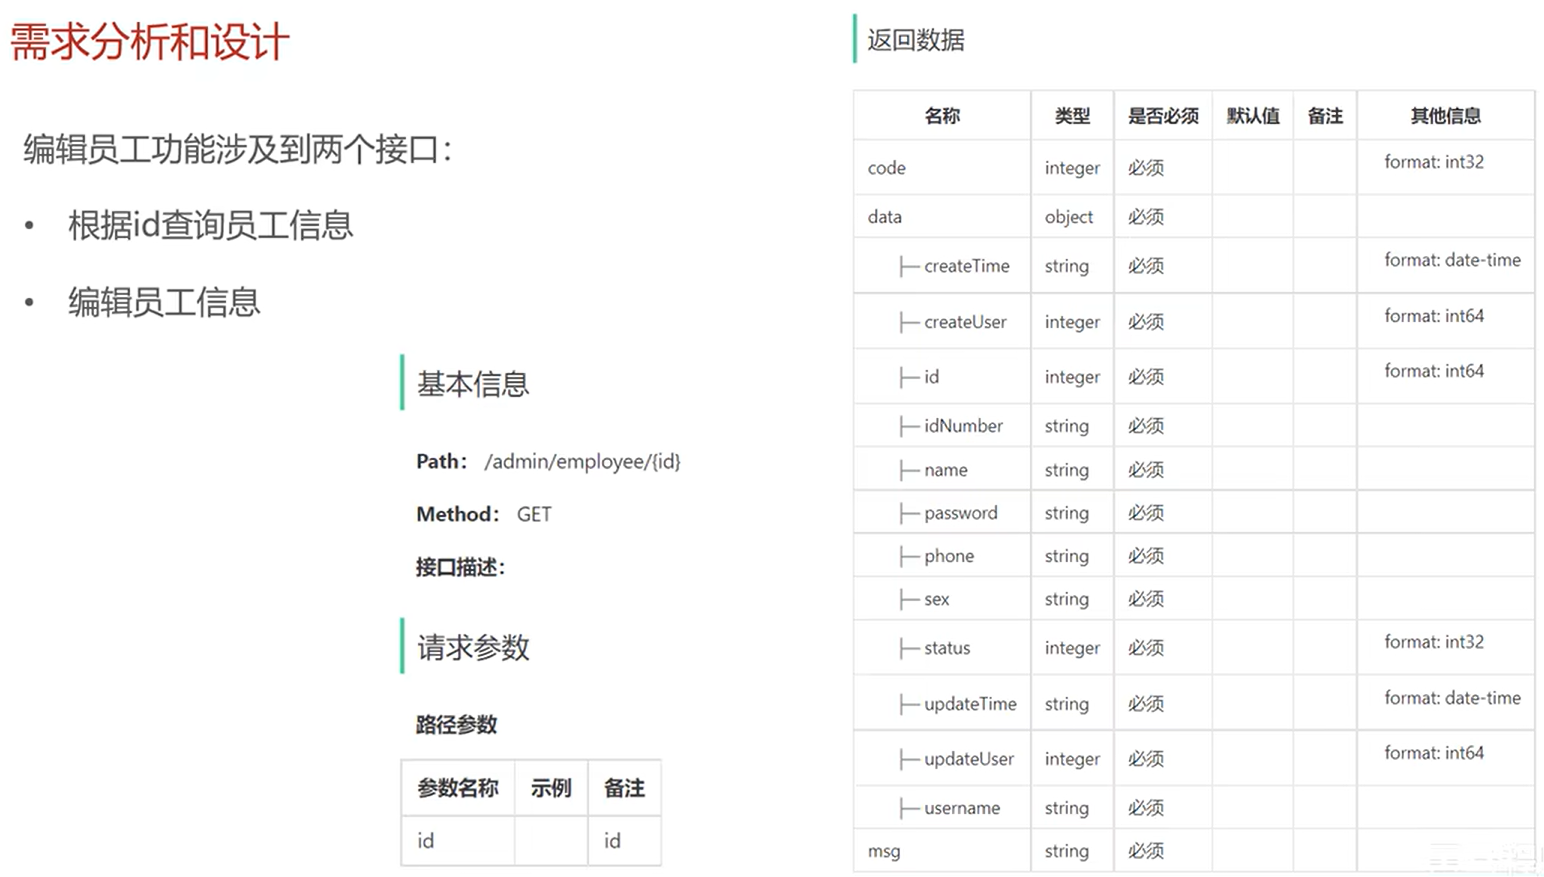Select the phone field row
Screen dimensions: 1544x877
tap(1194, 556)
